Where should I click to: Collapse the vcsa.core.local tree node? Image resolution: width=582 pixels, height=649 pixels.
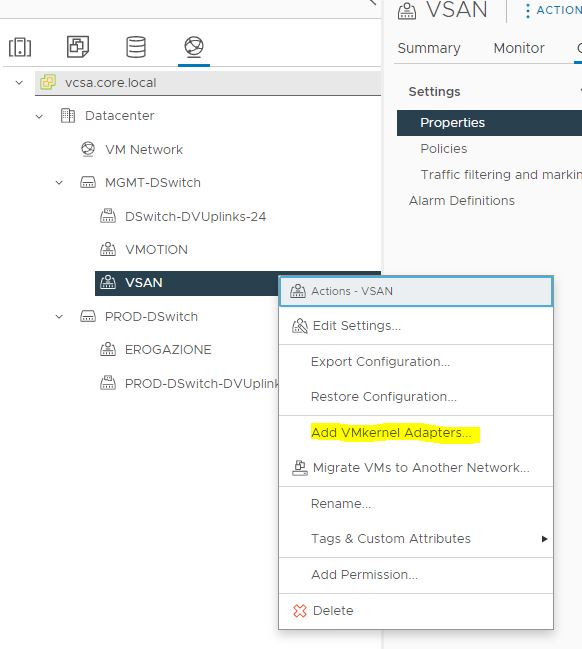[19, 82]
